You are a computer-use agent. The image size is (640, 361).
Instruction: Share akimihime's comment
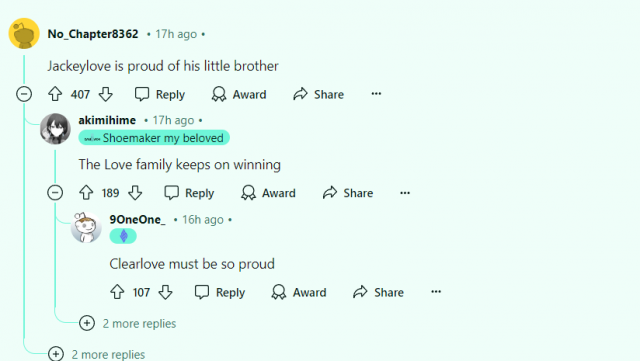[348, 193]
